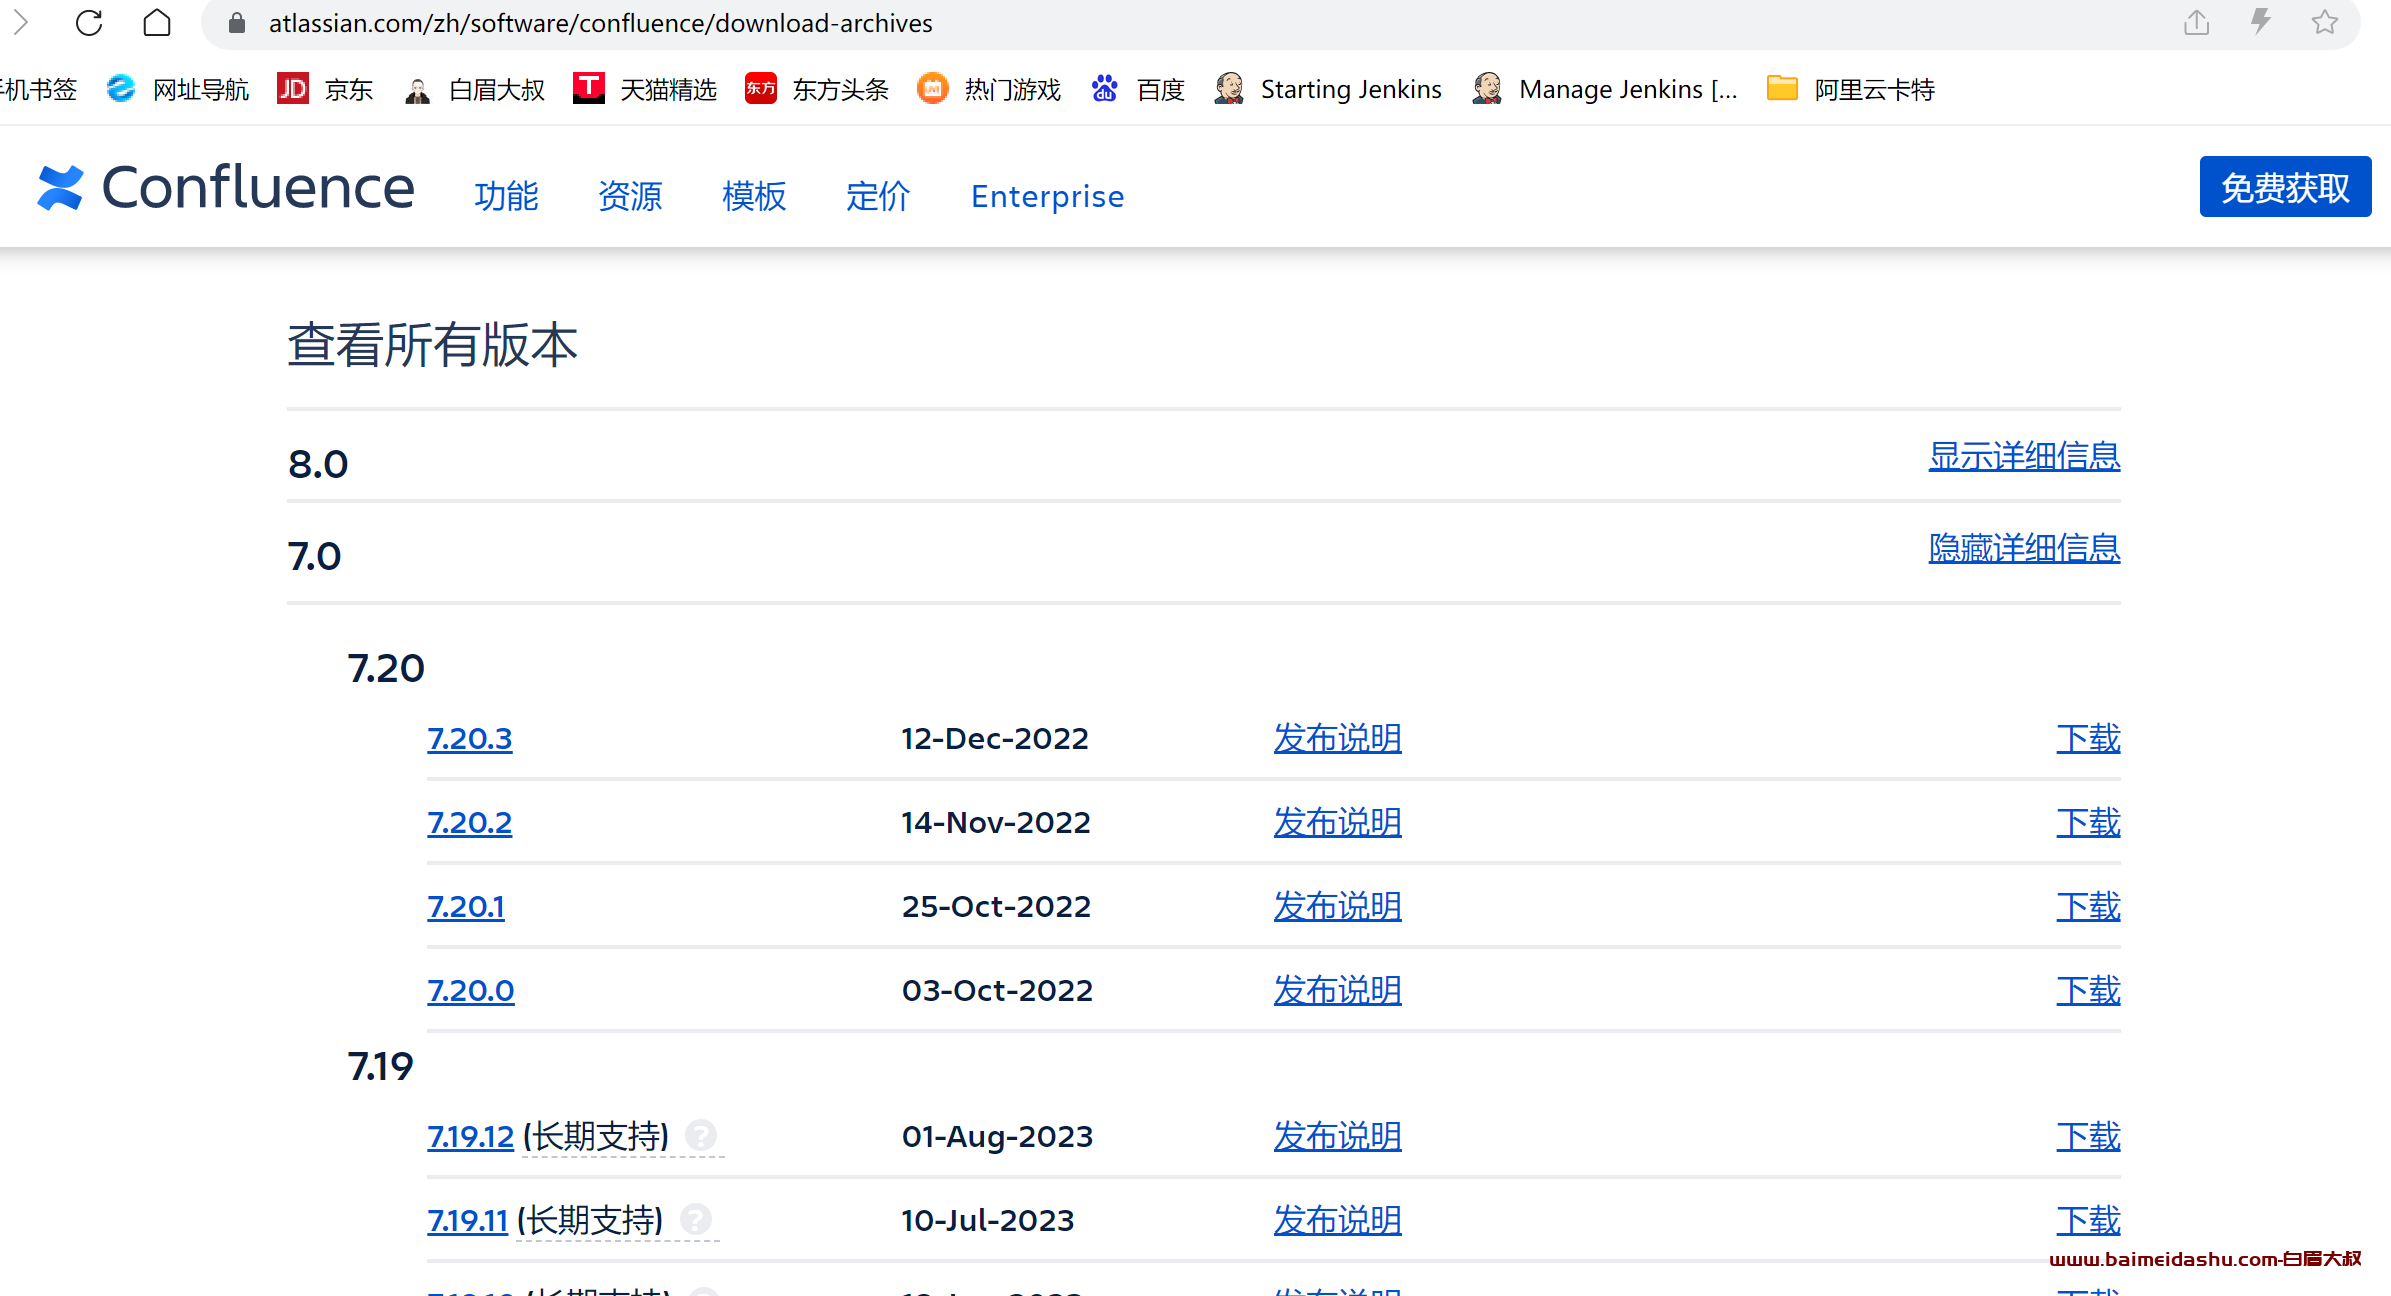Open 发布说明 for 7.20.0

1337,990
